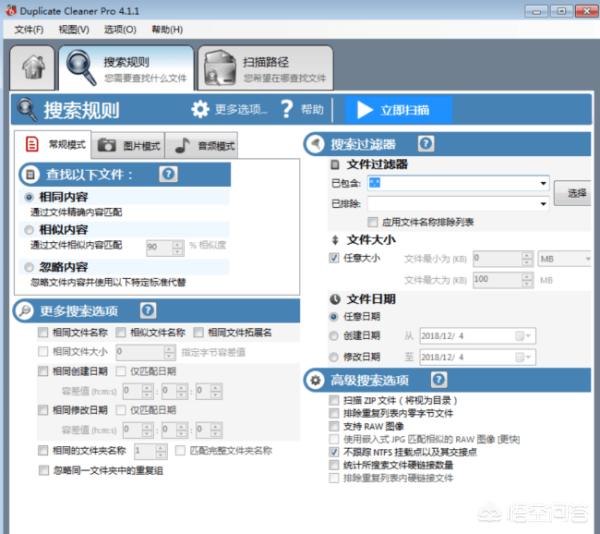600x534 pixels.
Task: Click the 更多搜索选项 magnifier icon
Action: pos(24,311)
